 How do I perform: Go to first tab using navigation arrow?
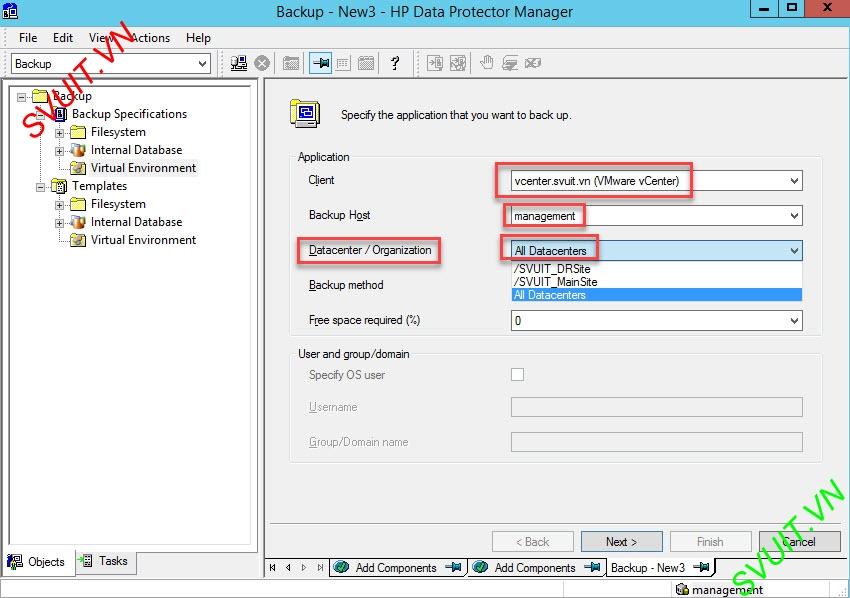coord(273,568)
